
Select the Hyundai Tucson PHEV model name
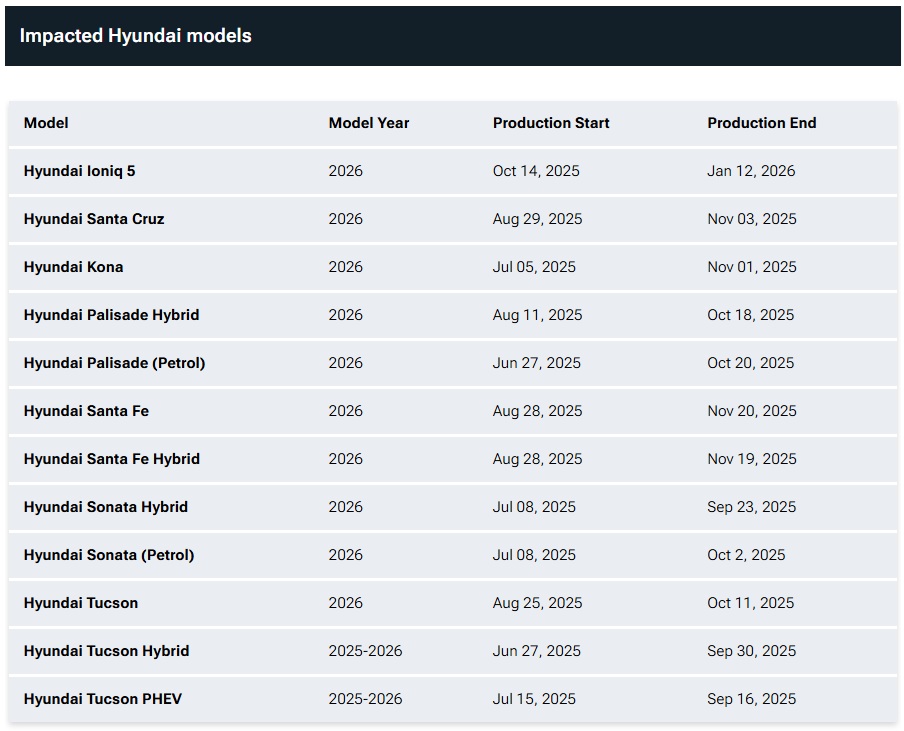(x=102, y=699)
